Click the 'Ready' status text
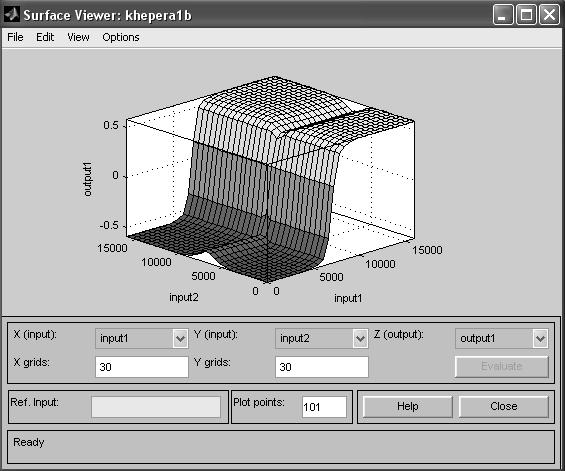The height and width of the screenshot is (471, 565). click(x=29, y=442)
